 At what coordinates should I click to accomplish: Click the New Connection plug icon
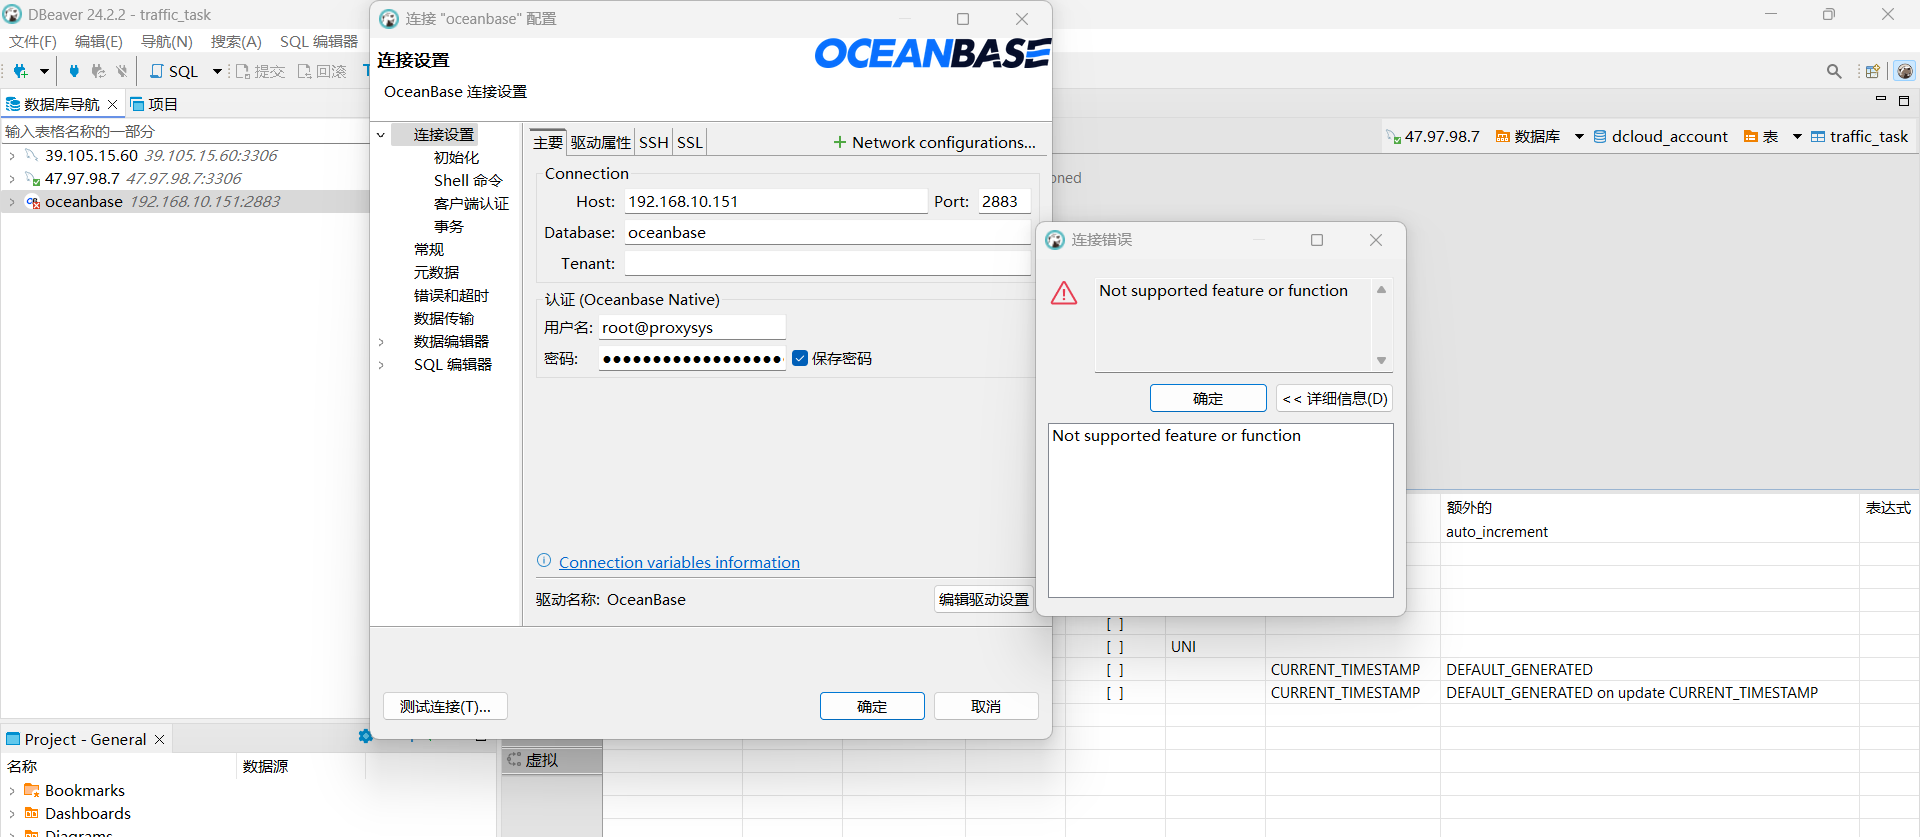click(x=20, y=71)
